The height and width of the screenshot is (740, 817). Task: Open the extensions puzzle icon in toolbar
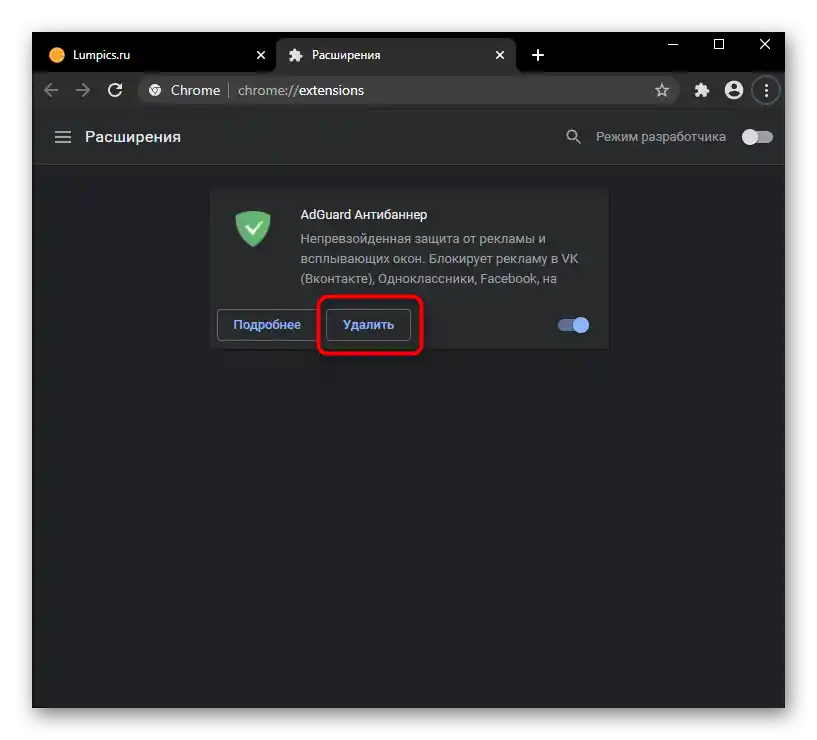point(702,90)
